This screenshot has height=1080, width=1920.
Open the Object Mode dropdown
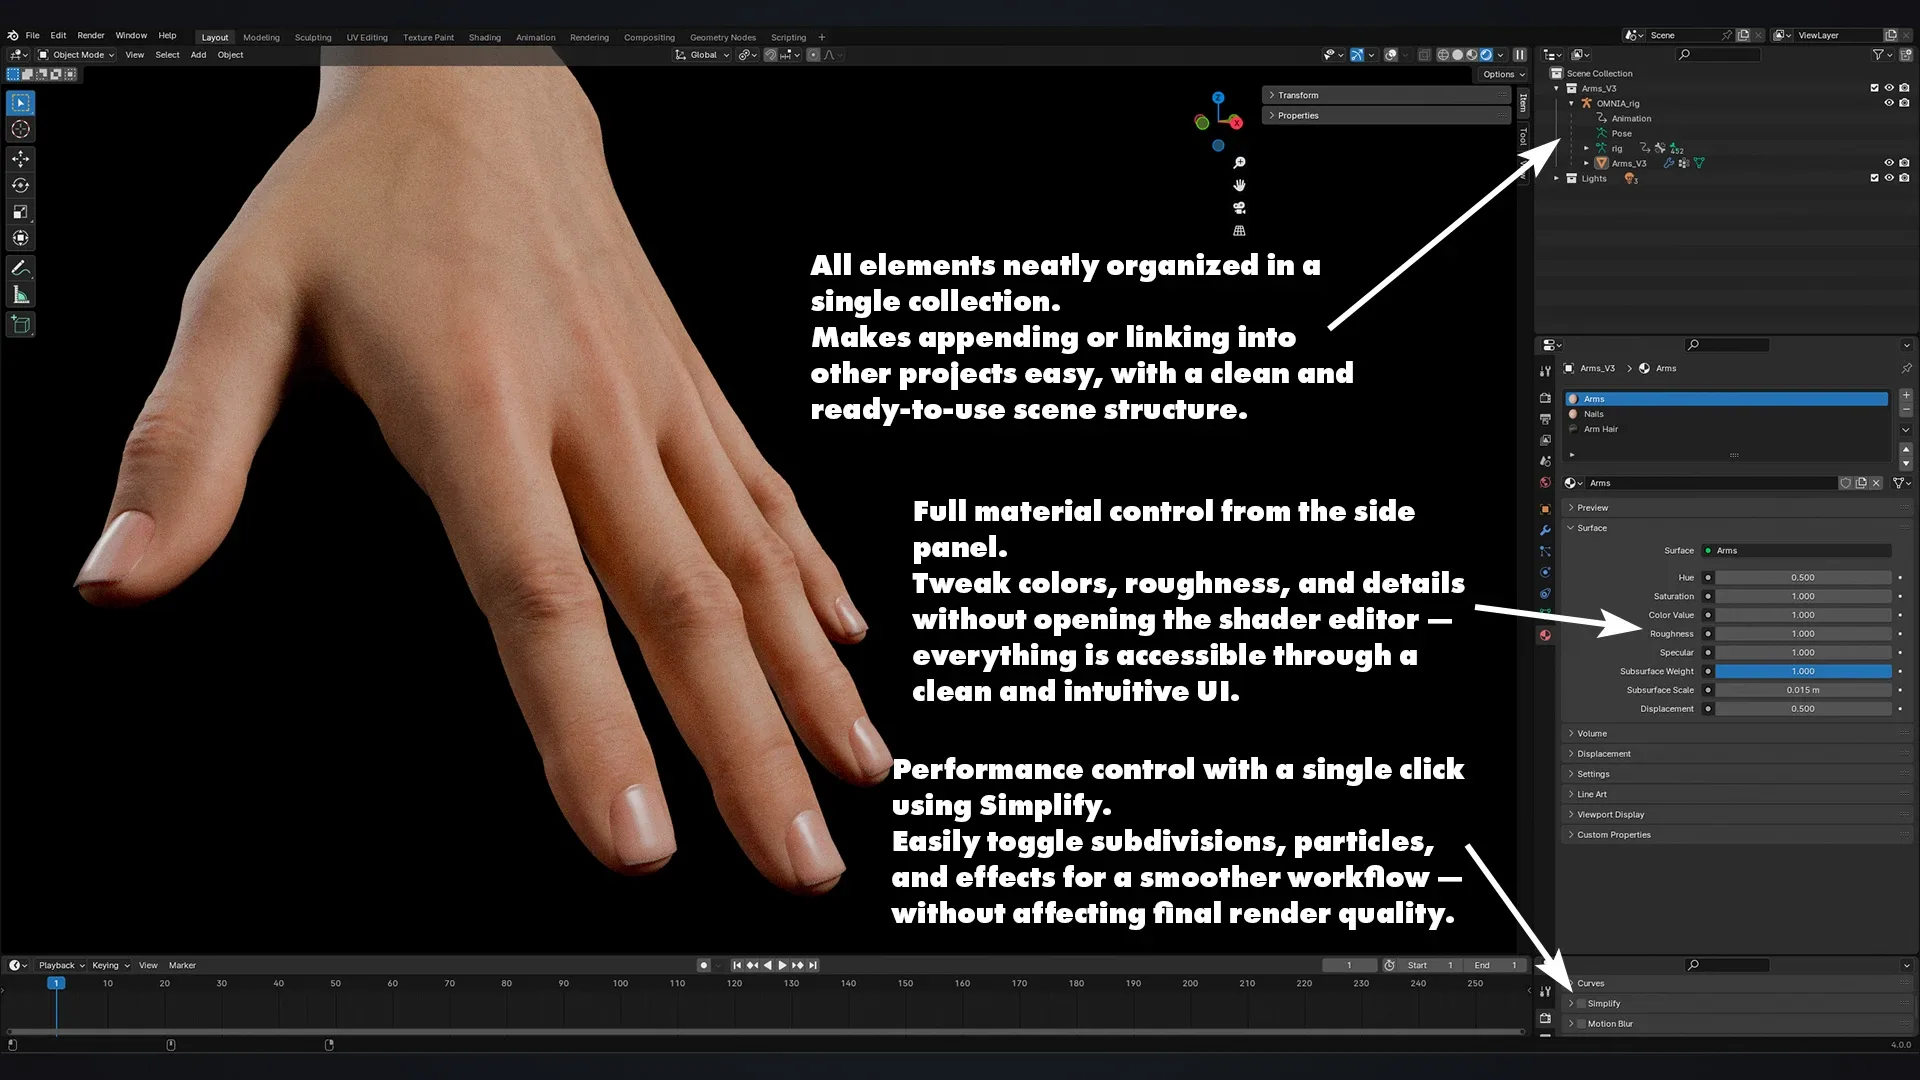77,55
